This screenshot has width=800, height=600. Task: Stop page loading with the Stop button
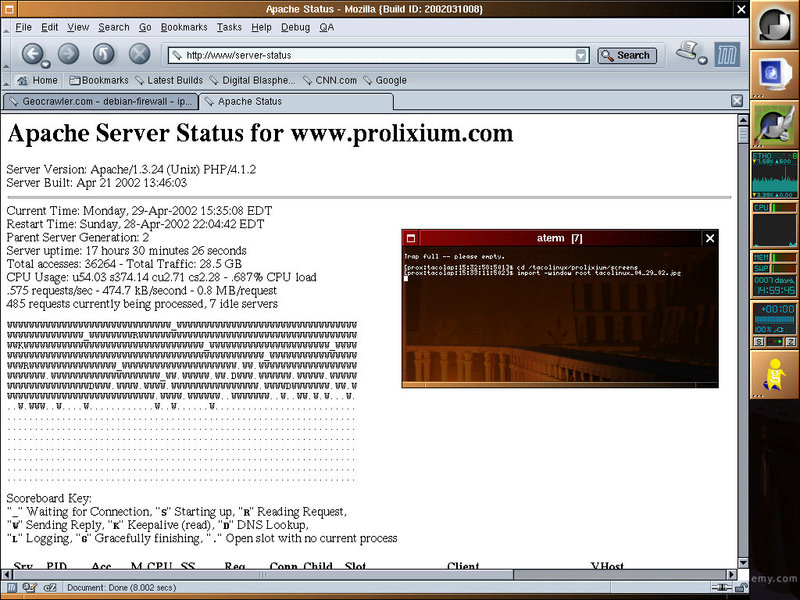(139, 54)
